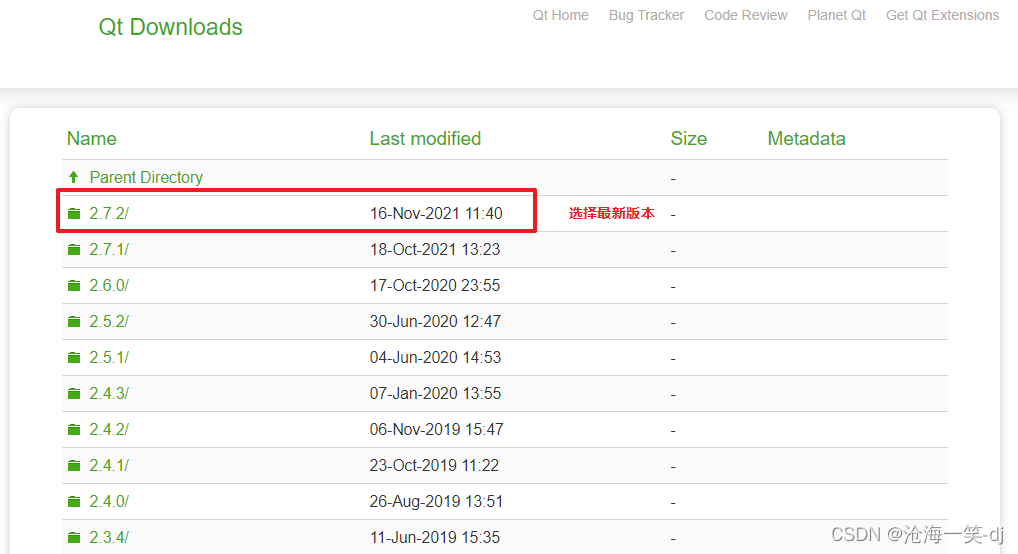Click the folder icon beside 2.6.0/
The height and width of the screenshot is (554, 1018).
coord(74,286)
